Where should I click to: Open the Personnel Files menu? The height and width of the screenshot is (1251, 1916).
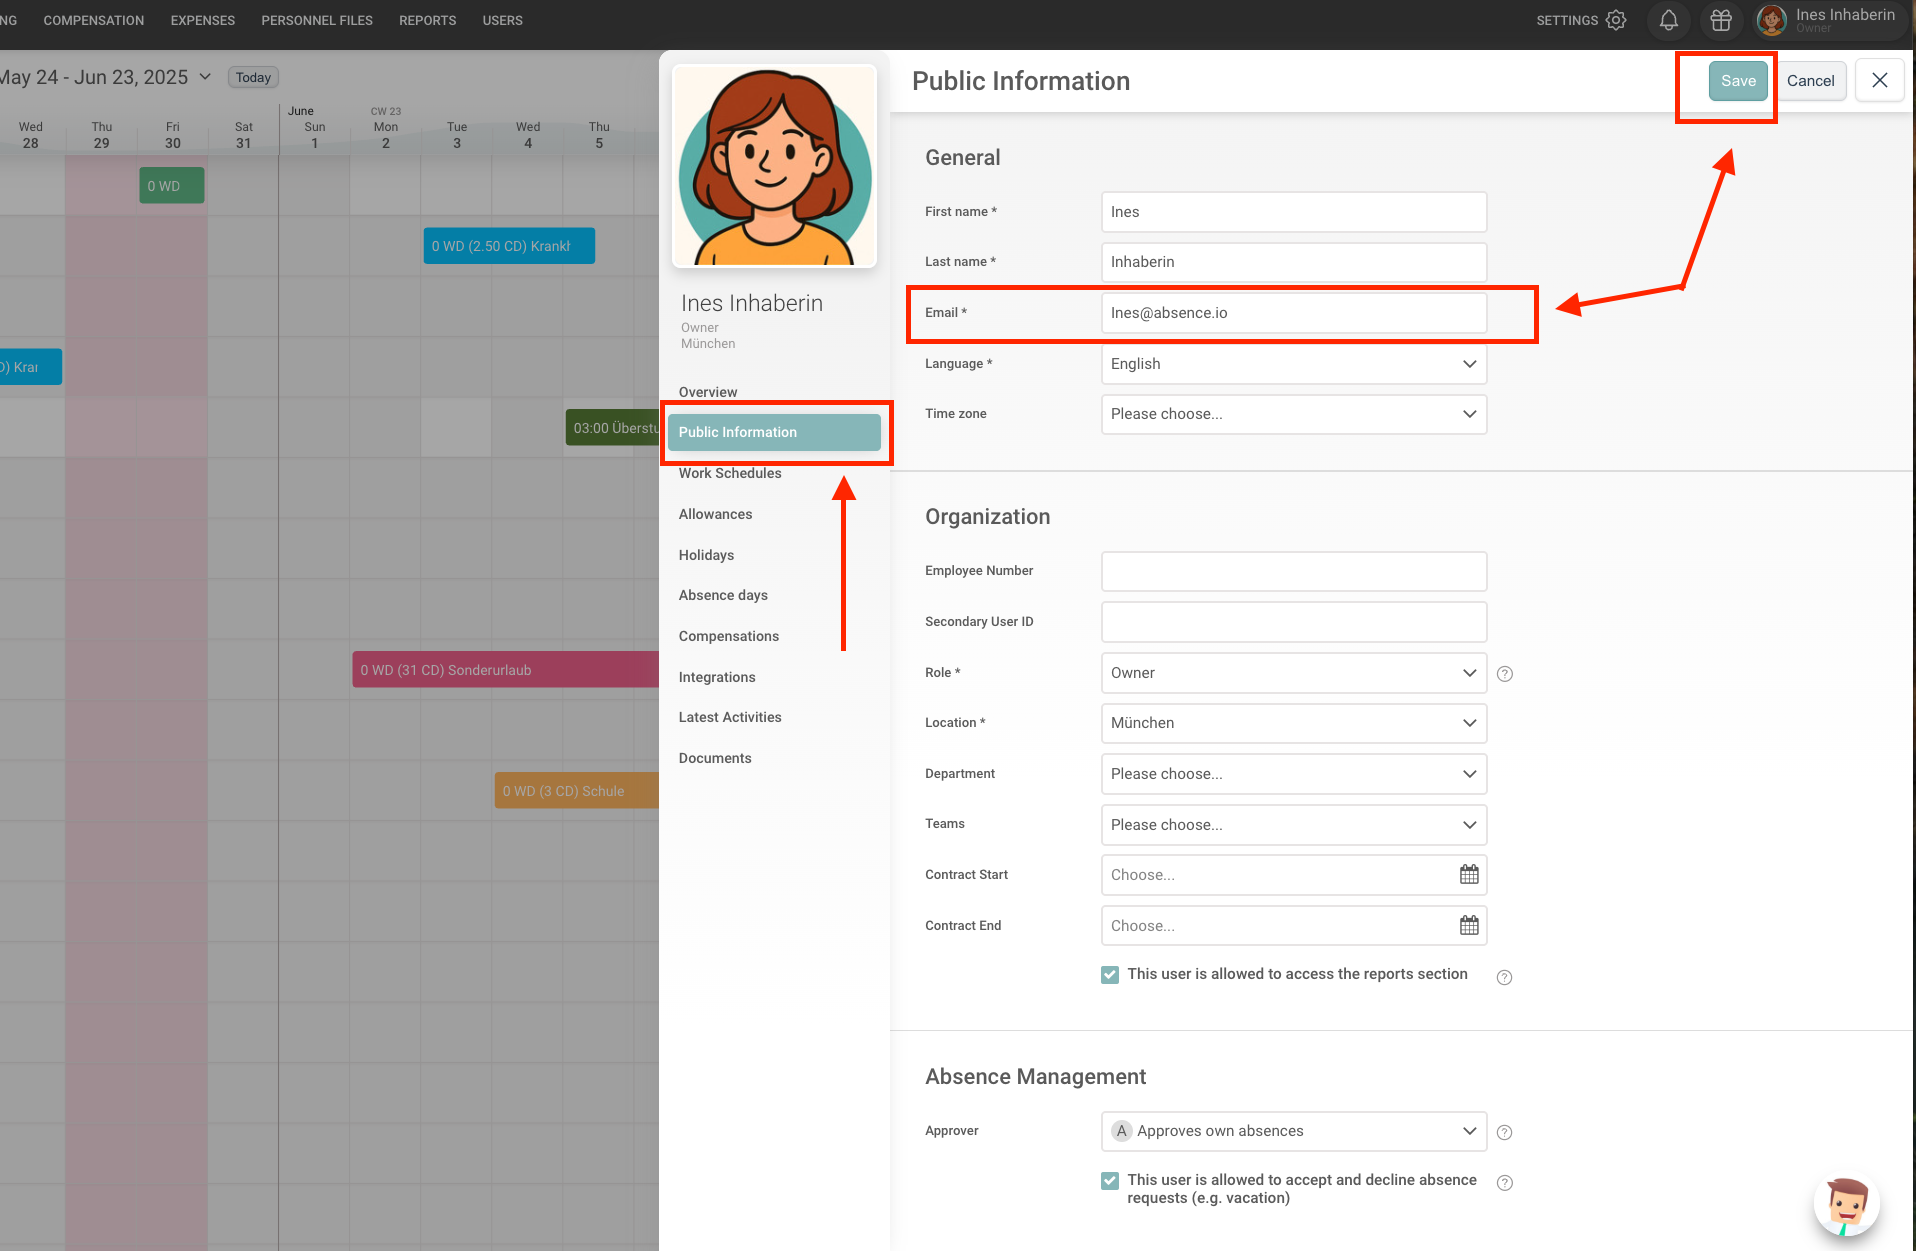tap(317, 20)
